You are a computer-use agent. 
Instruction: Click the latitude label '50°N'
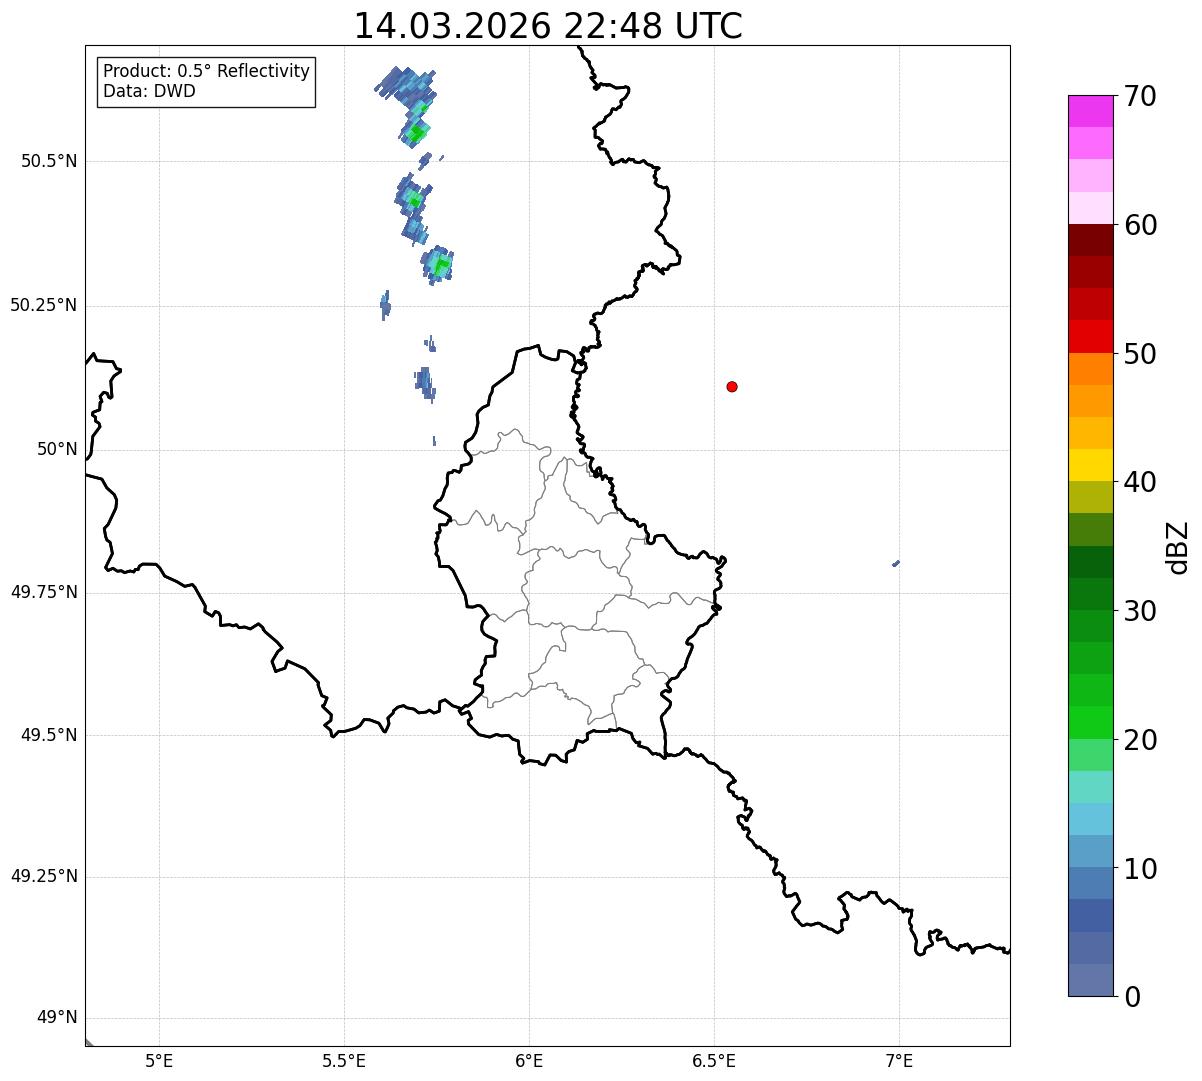pos(57,449)
